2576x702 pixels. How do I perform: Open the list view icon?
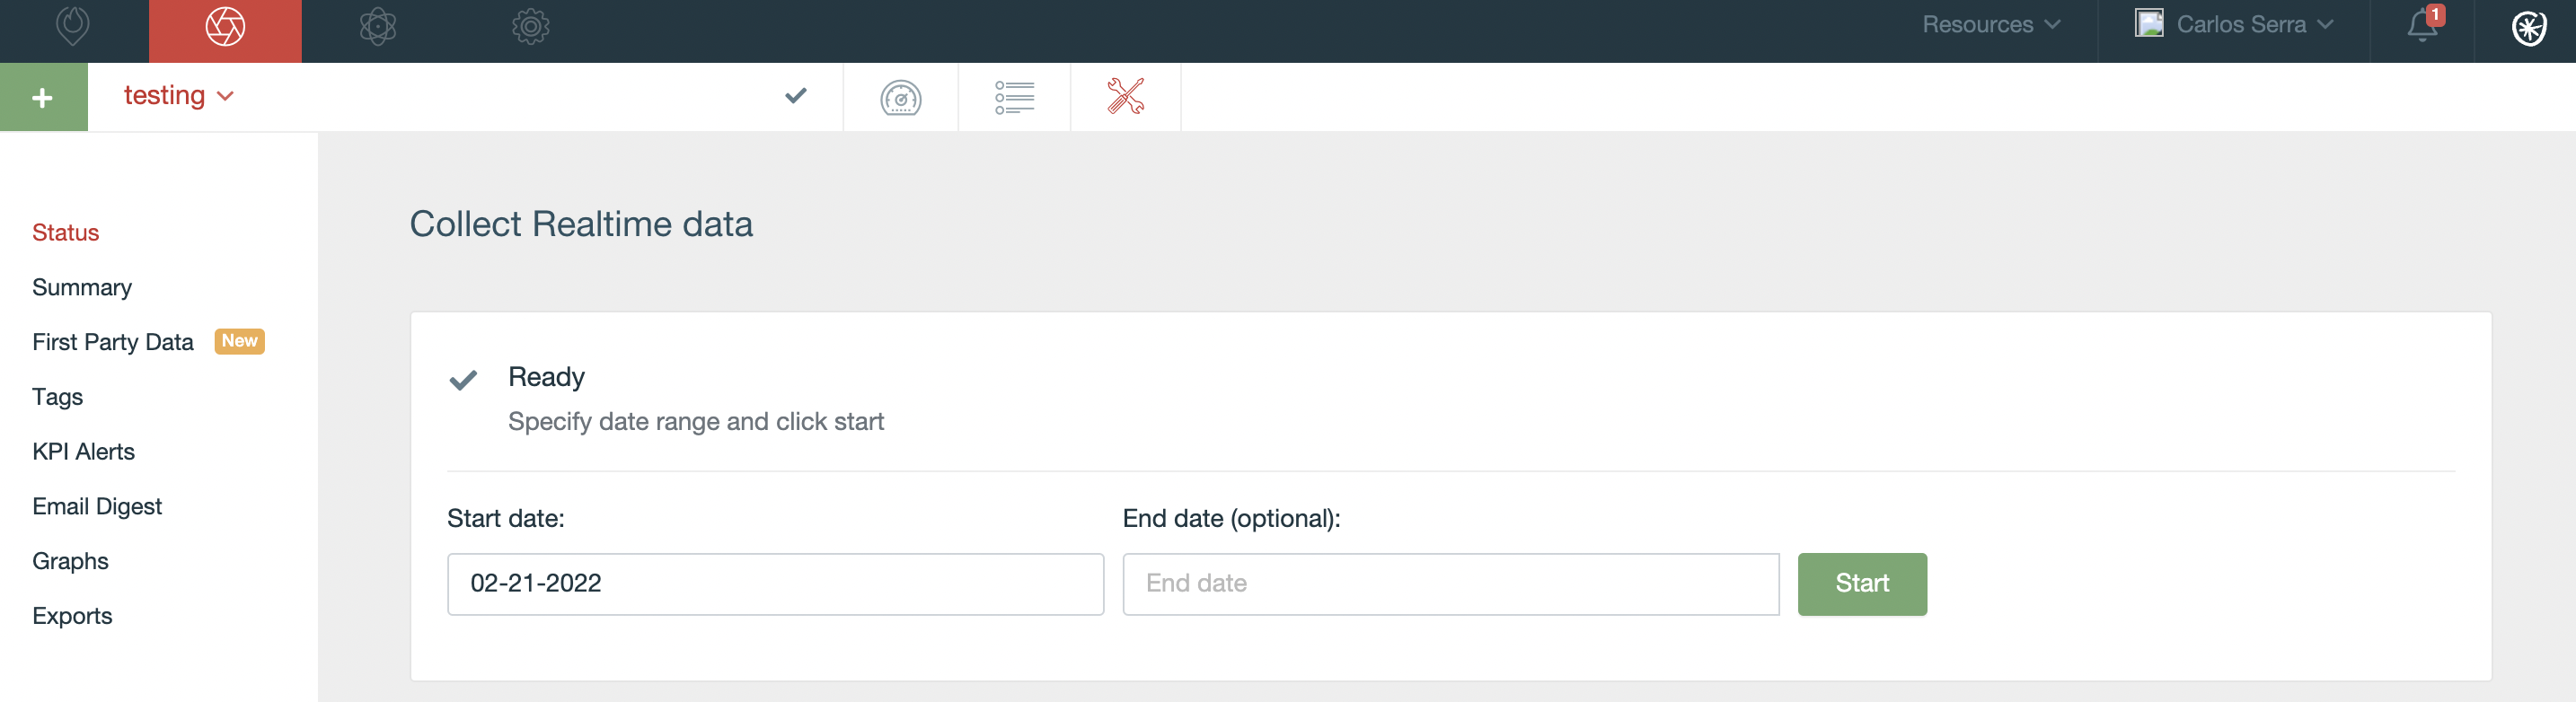click(x=1014, y=97)
